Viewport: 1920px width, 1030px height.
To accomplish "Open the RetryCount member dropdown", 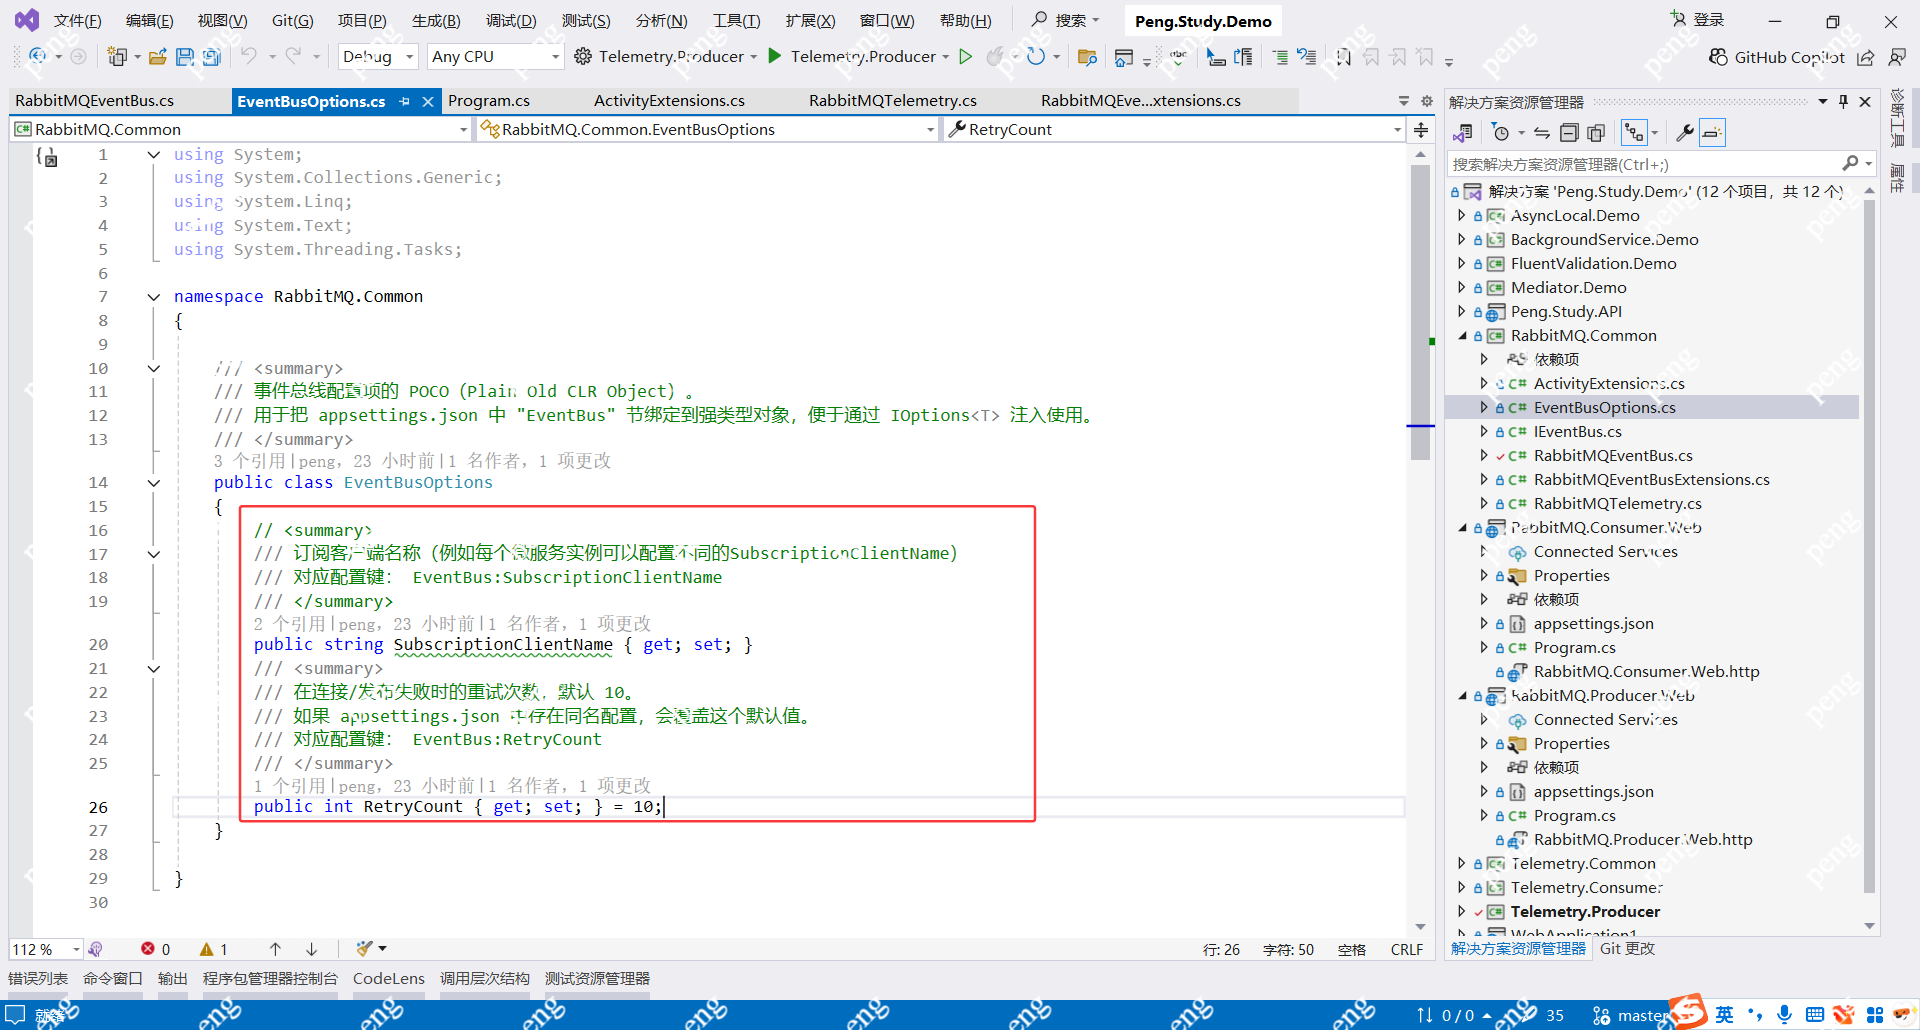I will 1174,129.
